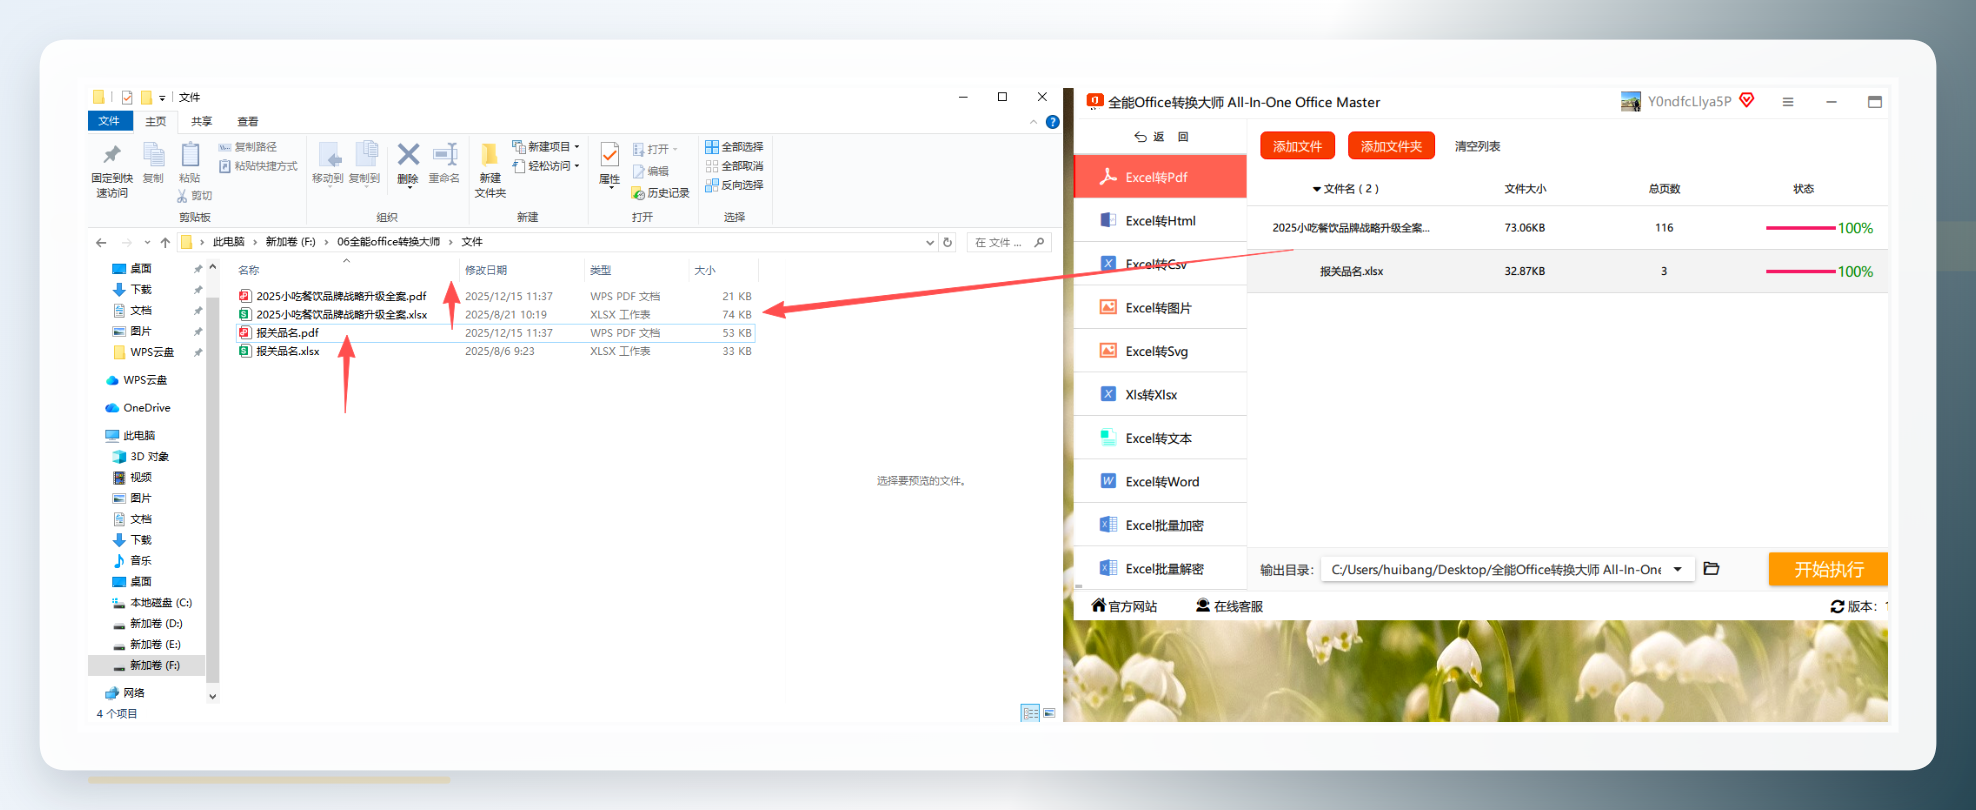Viewport: 1976px width, 810px height.
Task: Select the Excel转图片 option
Action: click(1160, 307)
